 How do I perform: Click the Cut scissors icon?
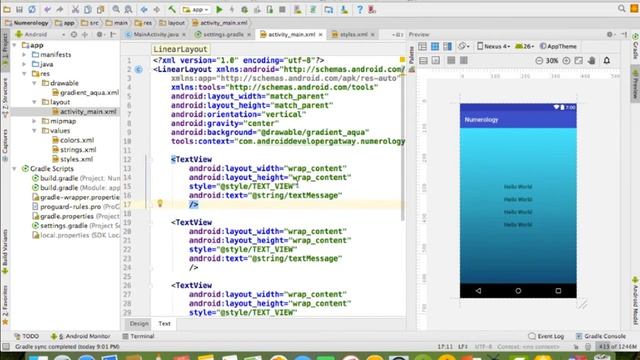coord(75,9)
